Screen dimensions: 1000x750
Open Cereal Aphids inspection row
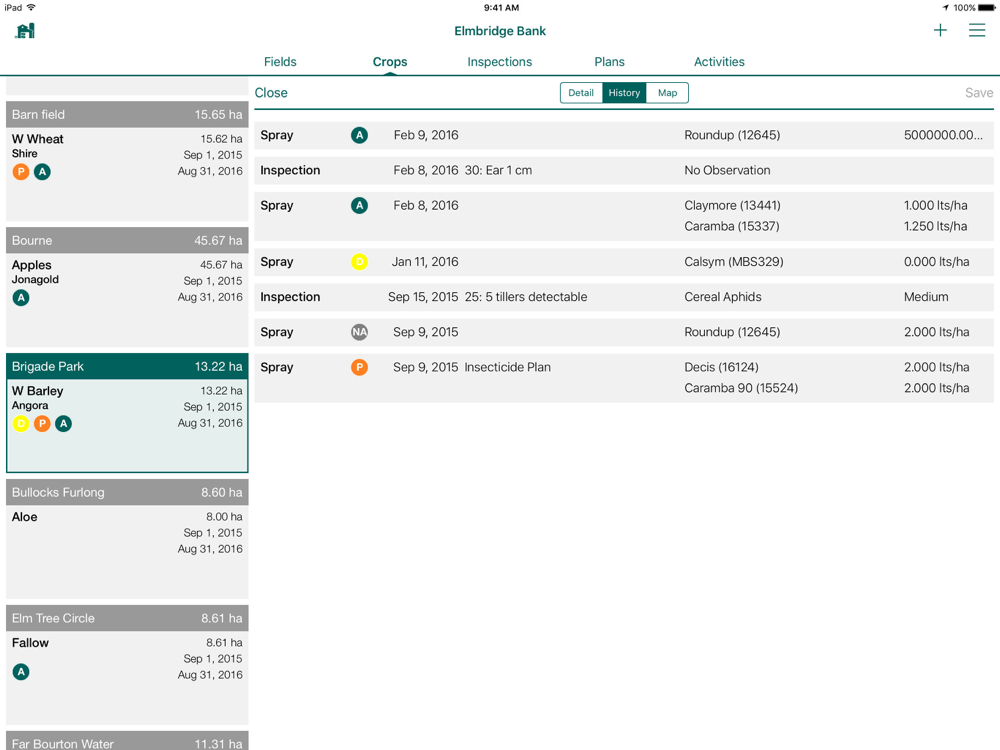click(x=624, y=297)
